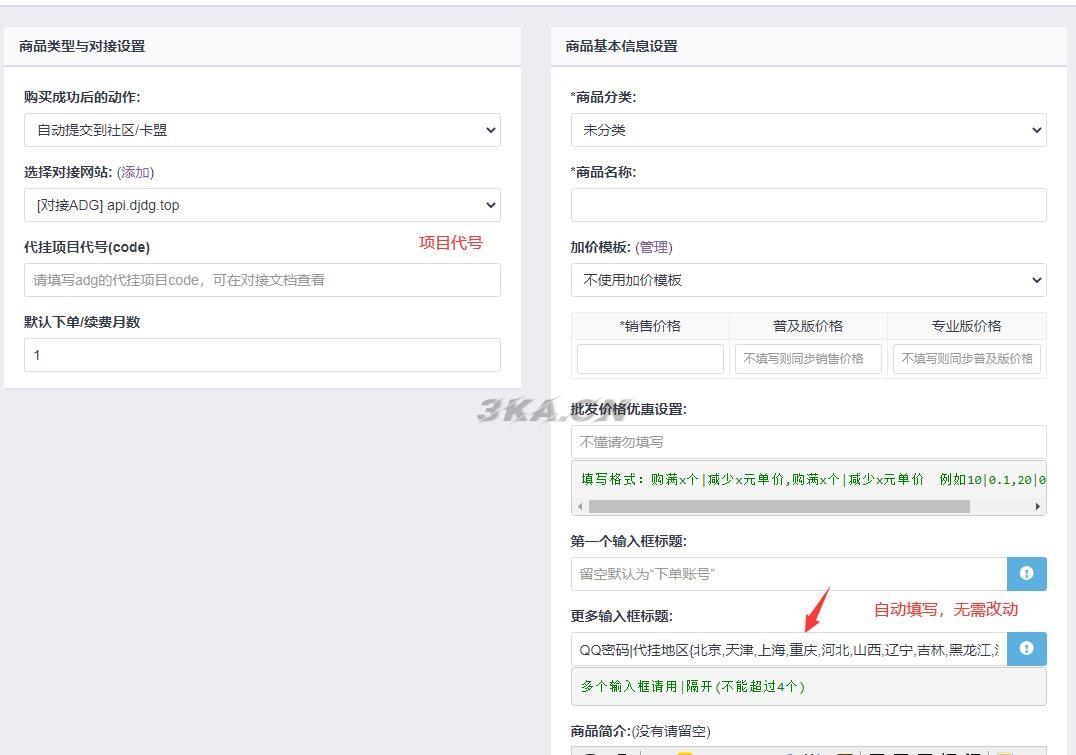Click the 普及版价格 input field
The width and height of the screenshot is (1076, 755).
(807, 358)
